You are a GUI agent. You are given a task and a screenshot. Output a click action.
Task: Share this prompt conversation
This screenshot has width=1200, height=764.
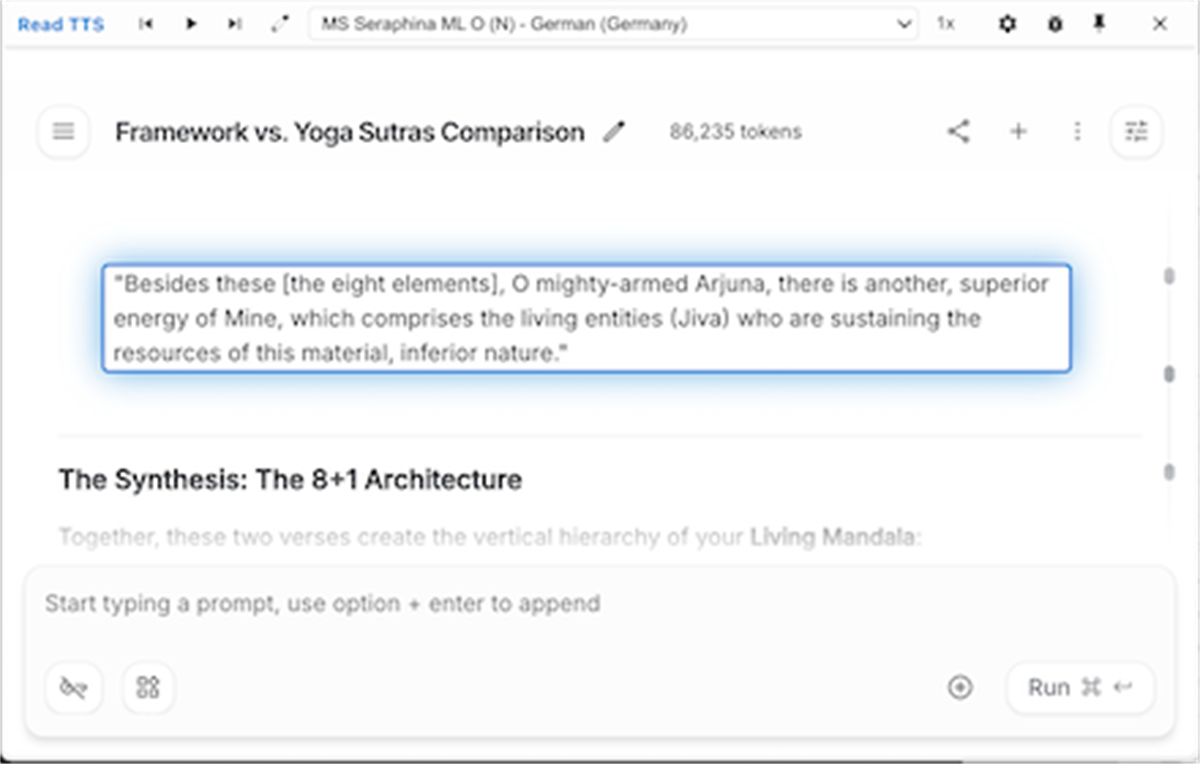tap(958, 131)
